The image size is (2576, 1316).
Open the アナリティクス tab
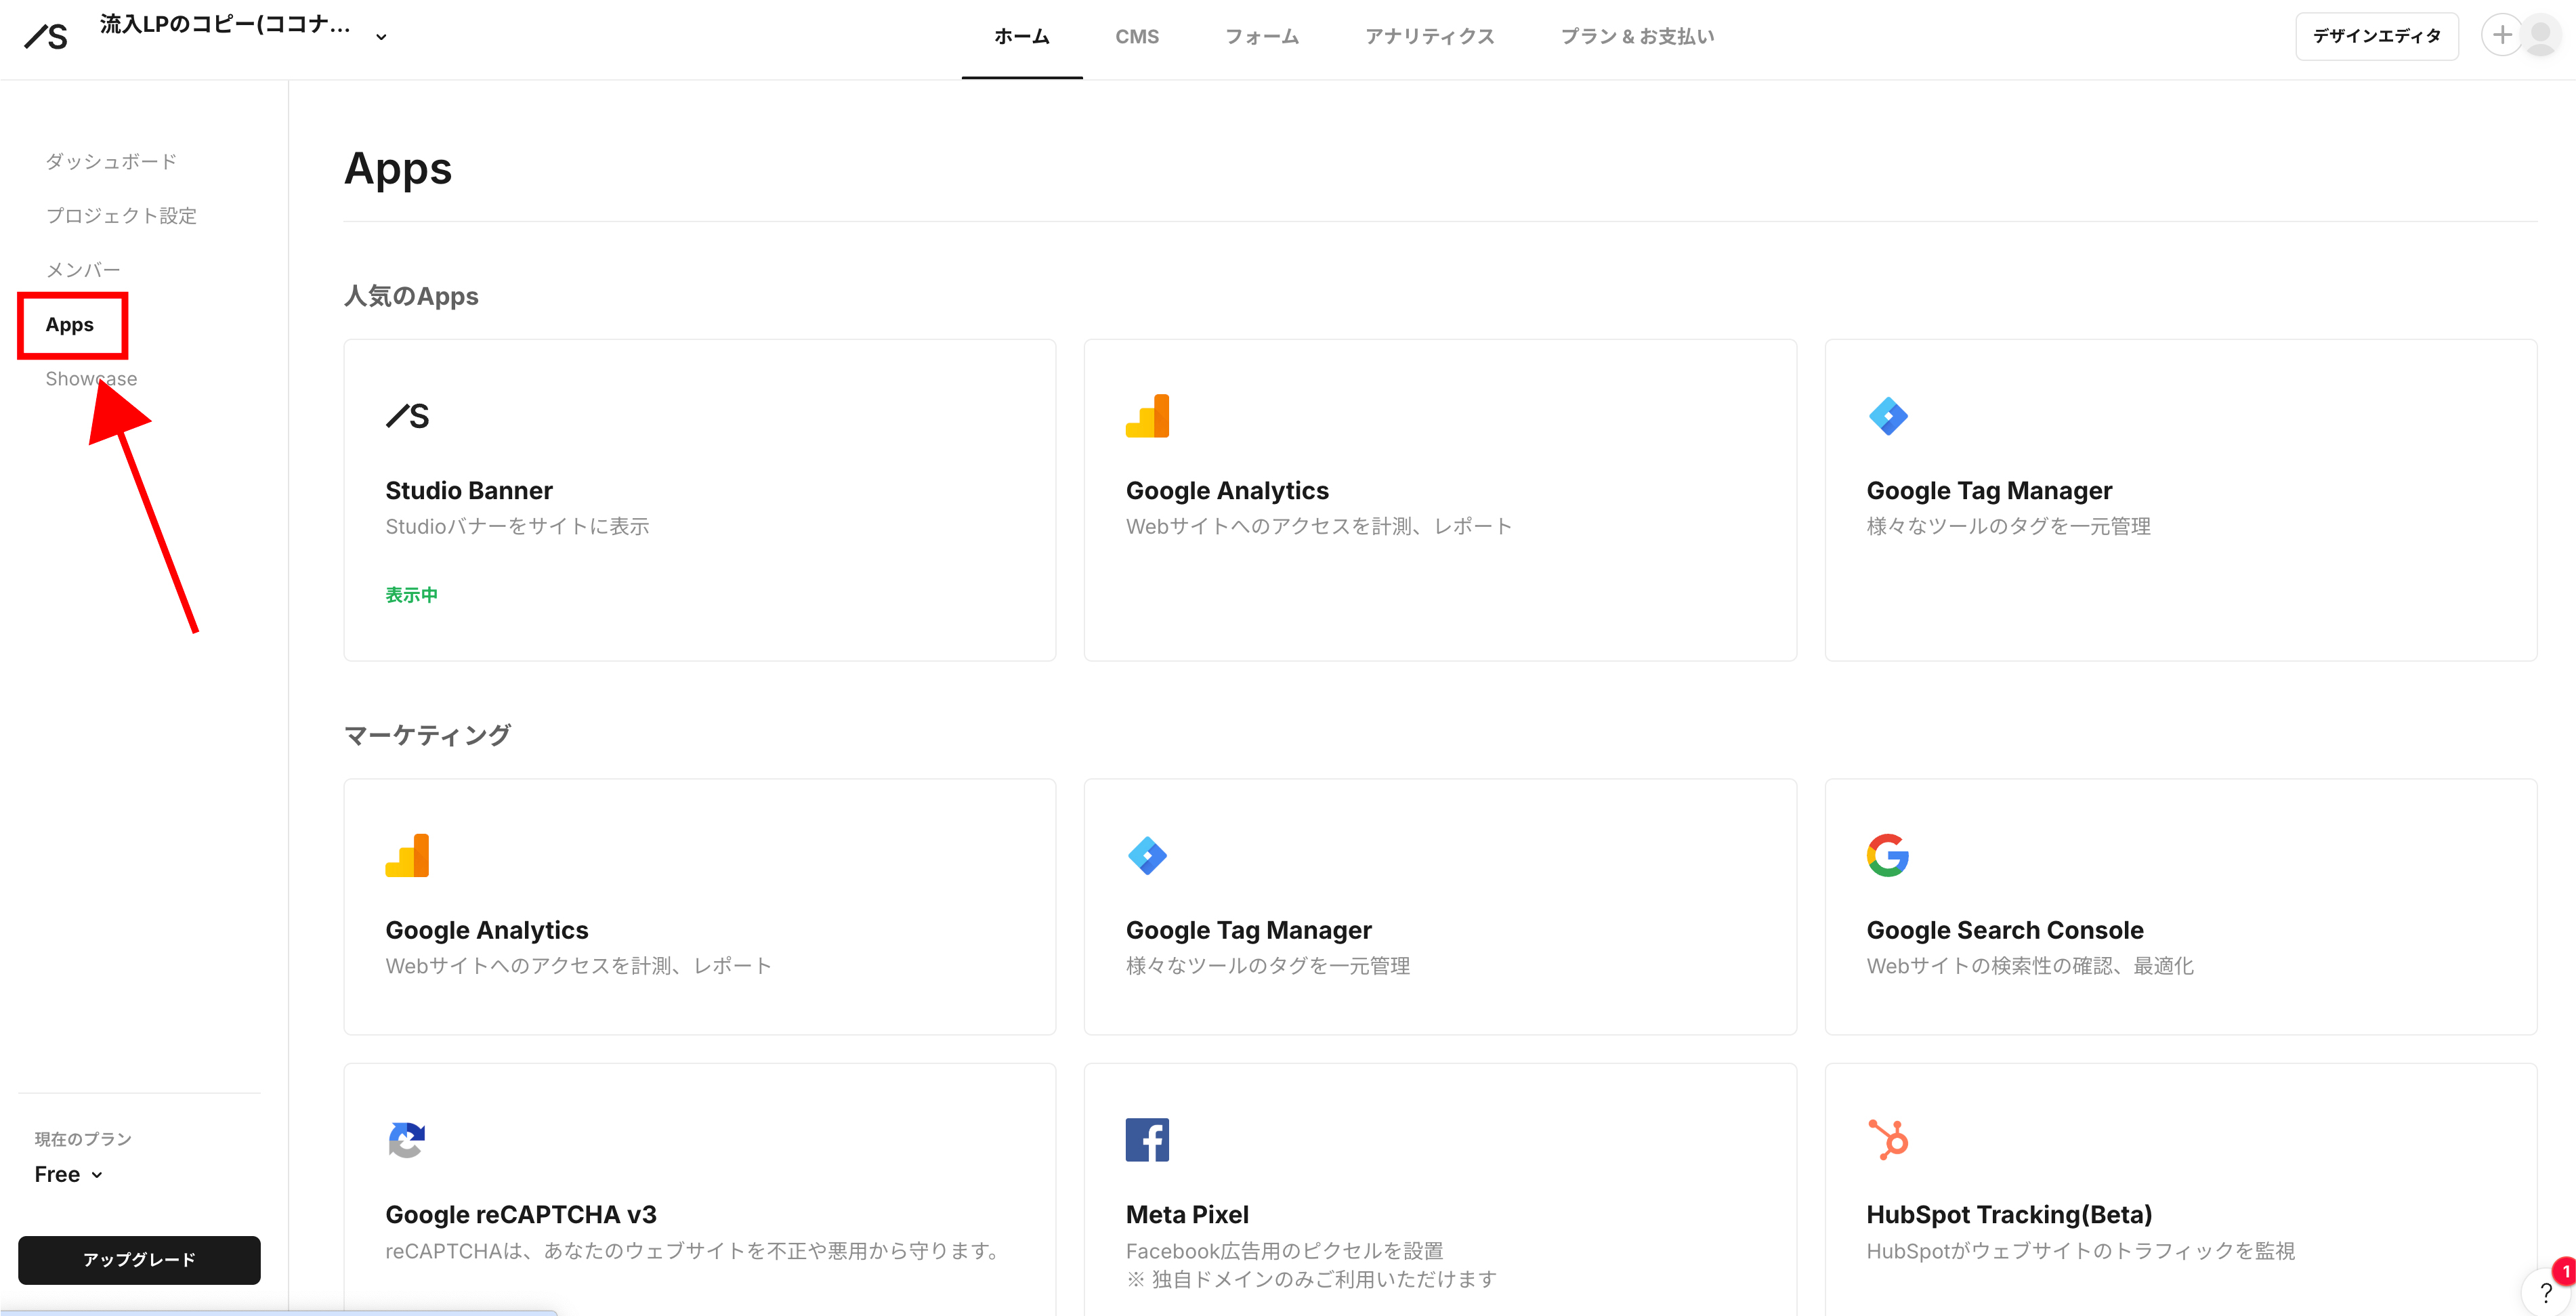(x=1430, y=37)
